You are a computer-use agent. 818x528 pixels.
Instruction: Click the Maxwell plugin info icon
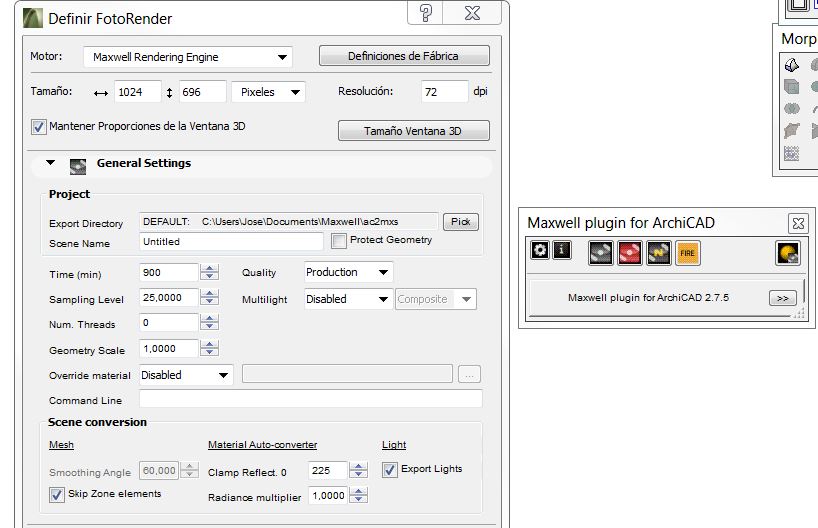point(562,250)
